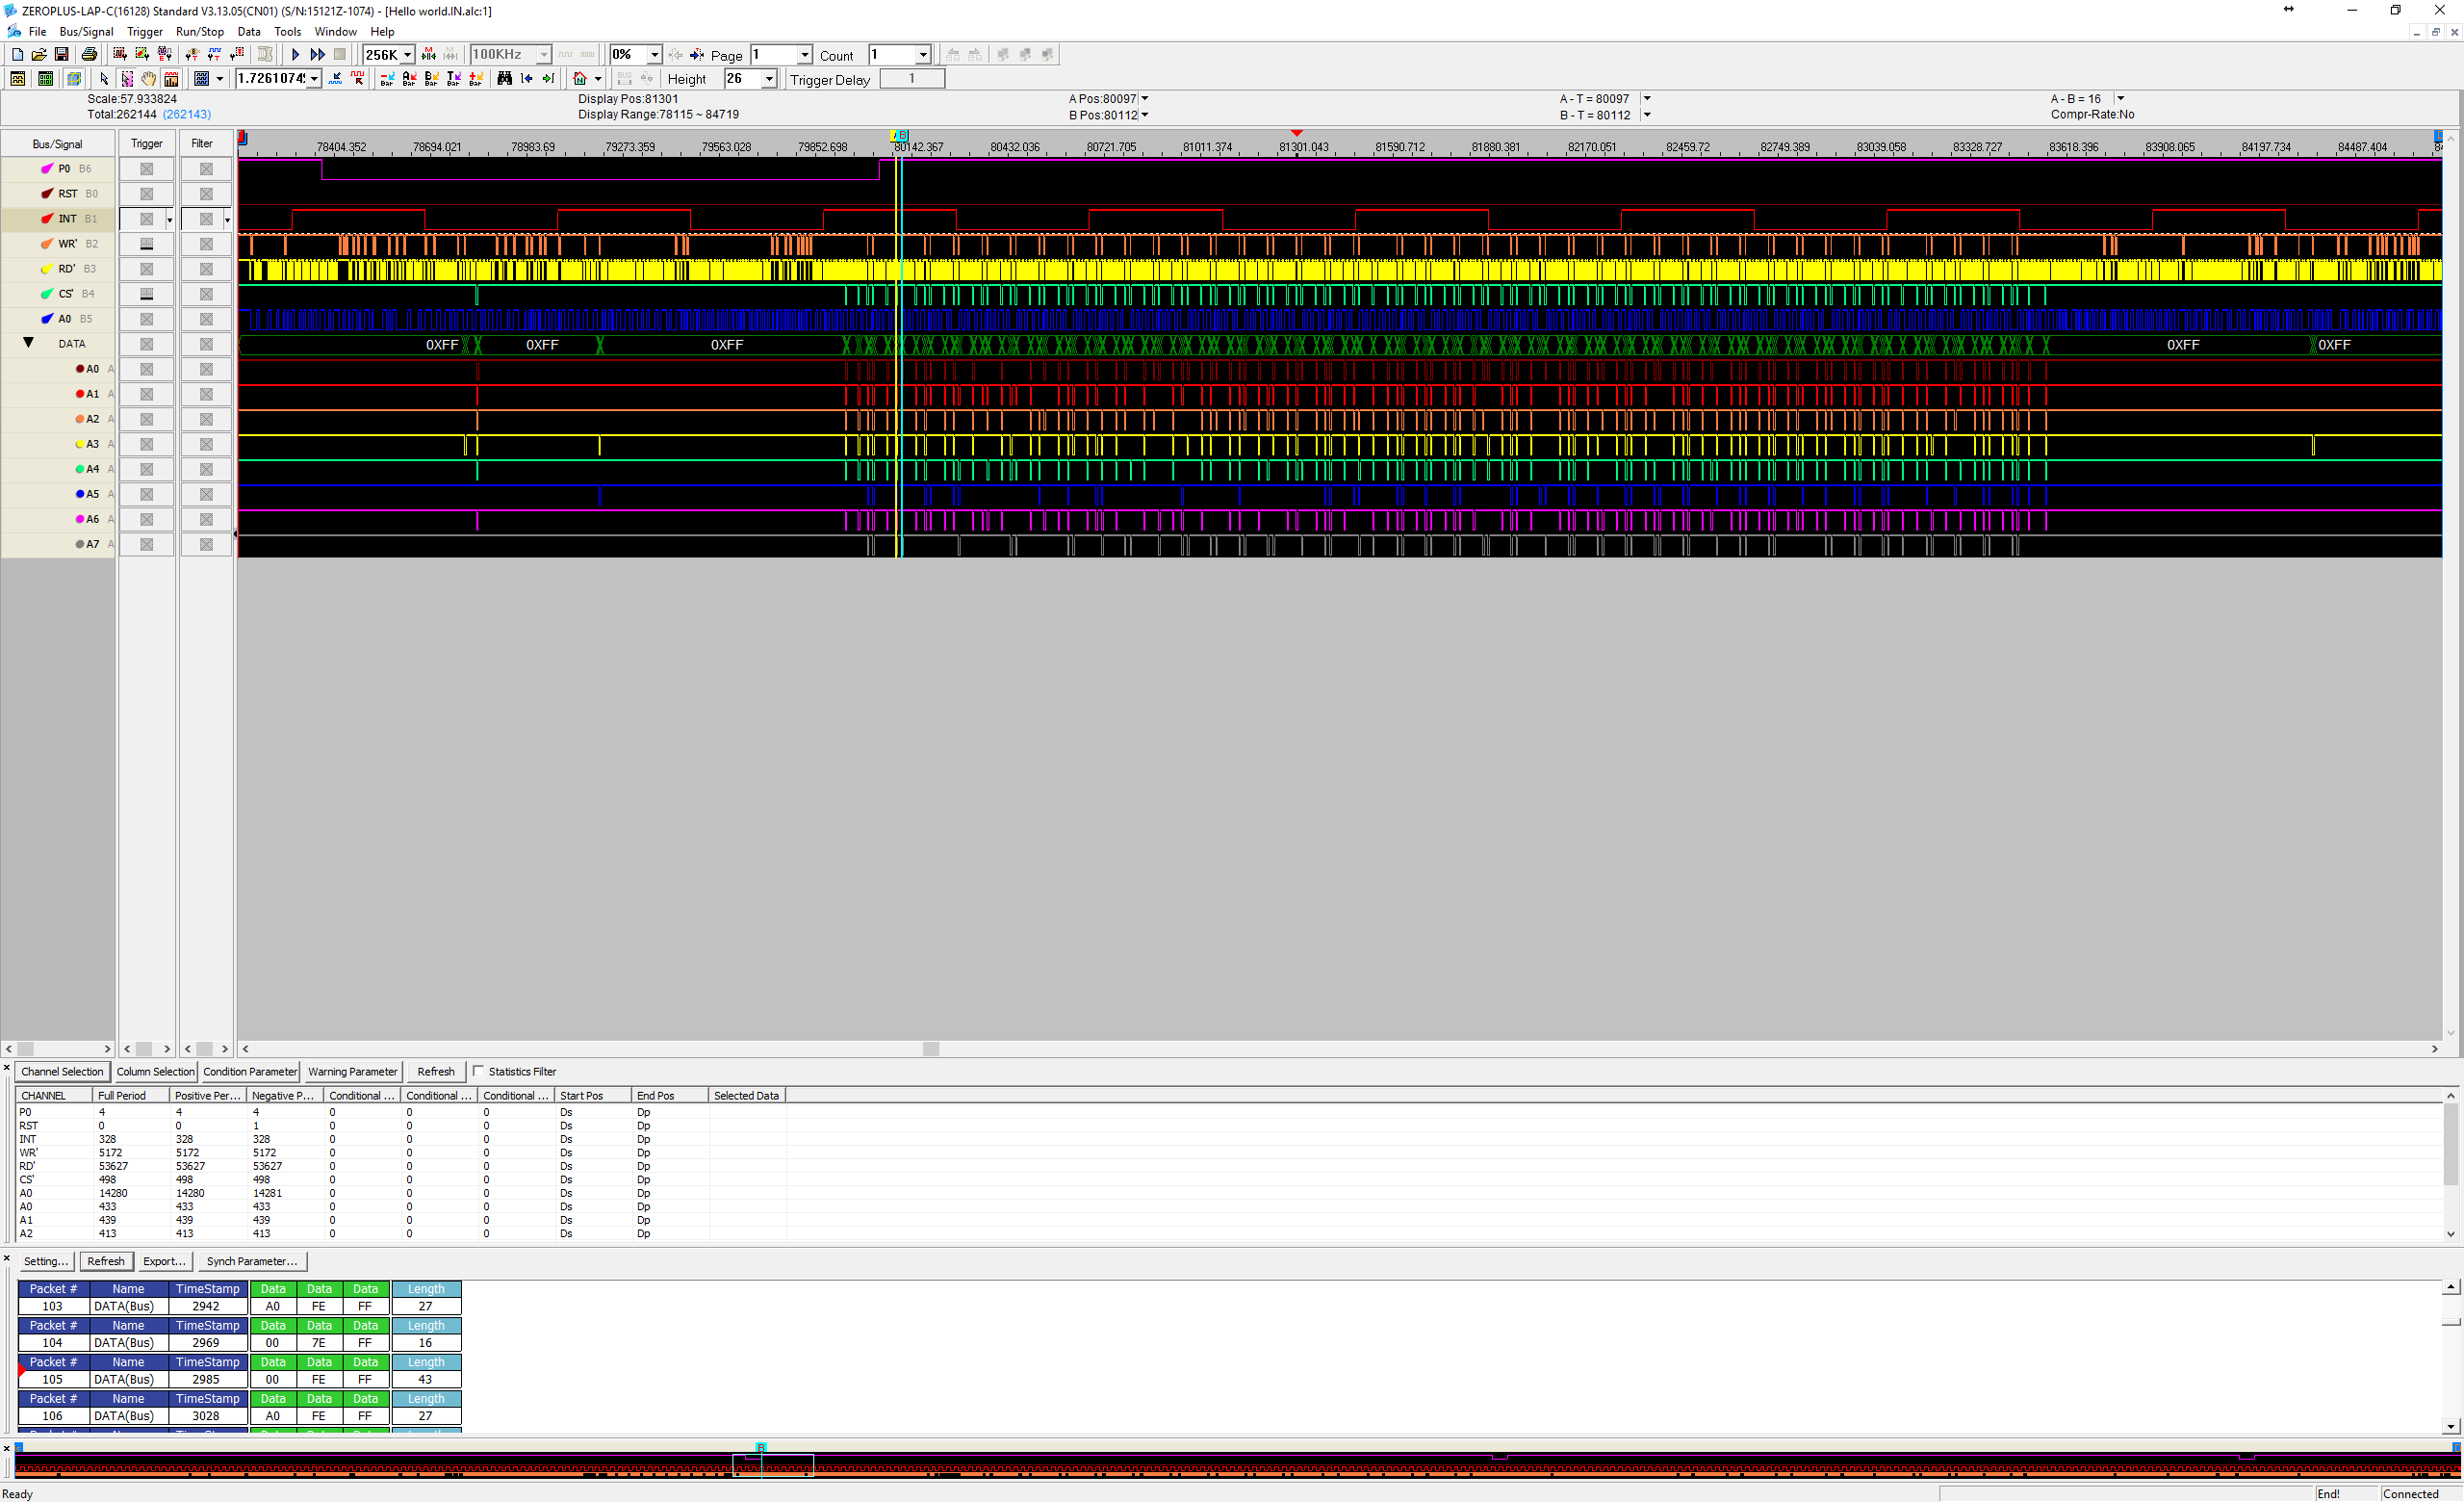Start repetitive run capture

(317, 55)
